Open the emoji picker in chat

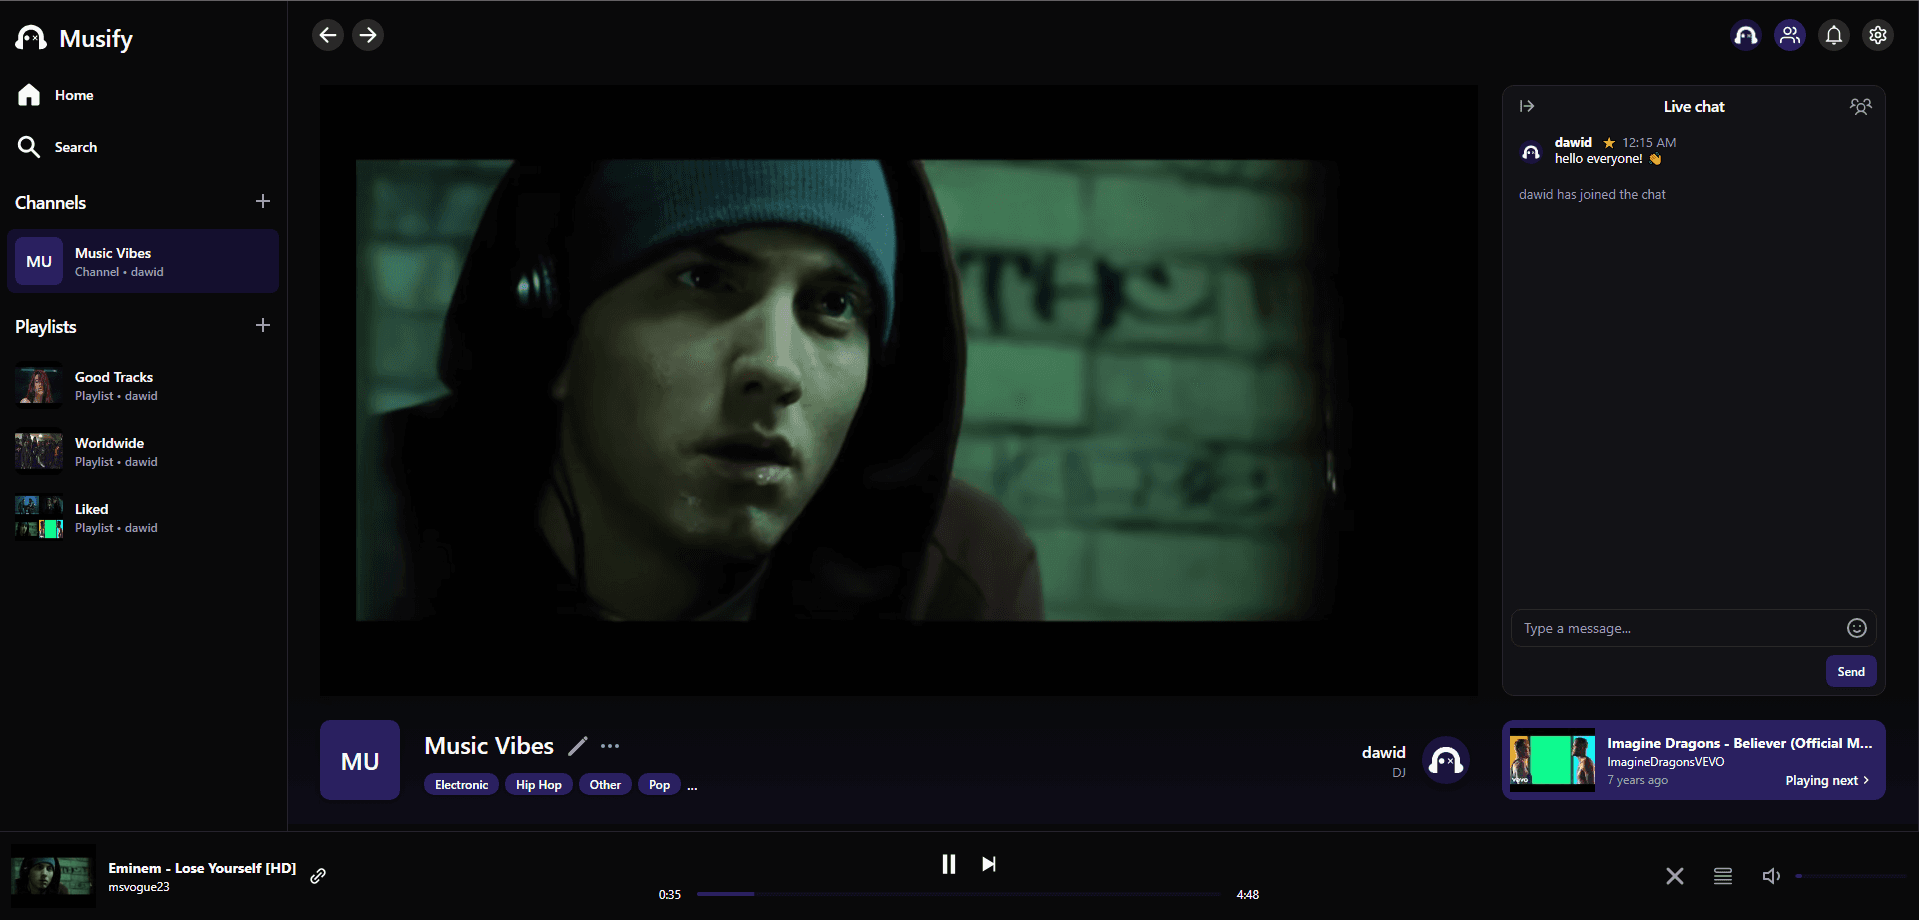coord(1857,628)
